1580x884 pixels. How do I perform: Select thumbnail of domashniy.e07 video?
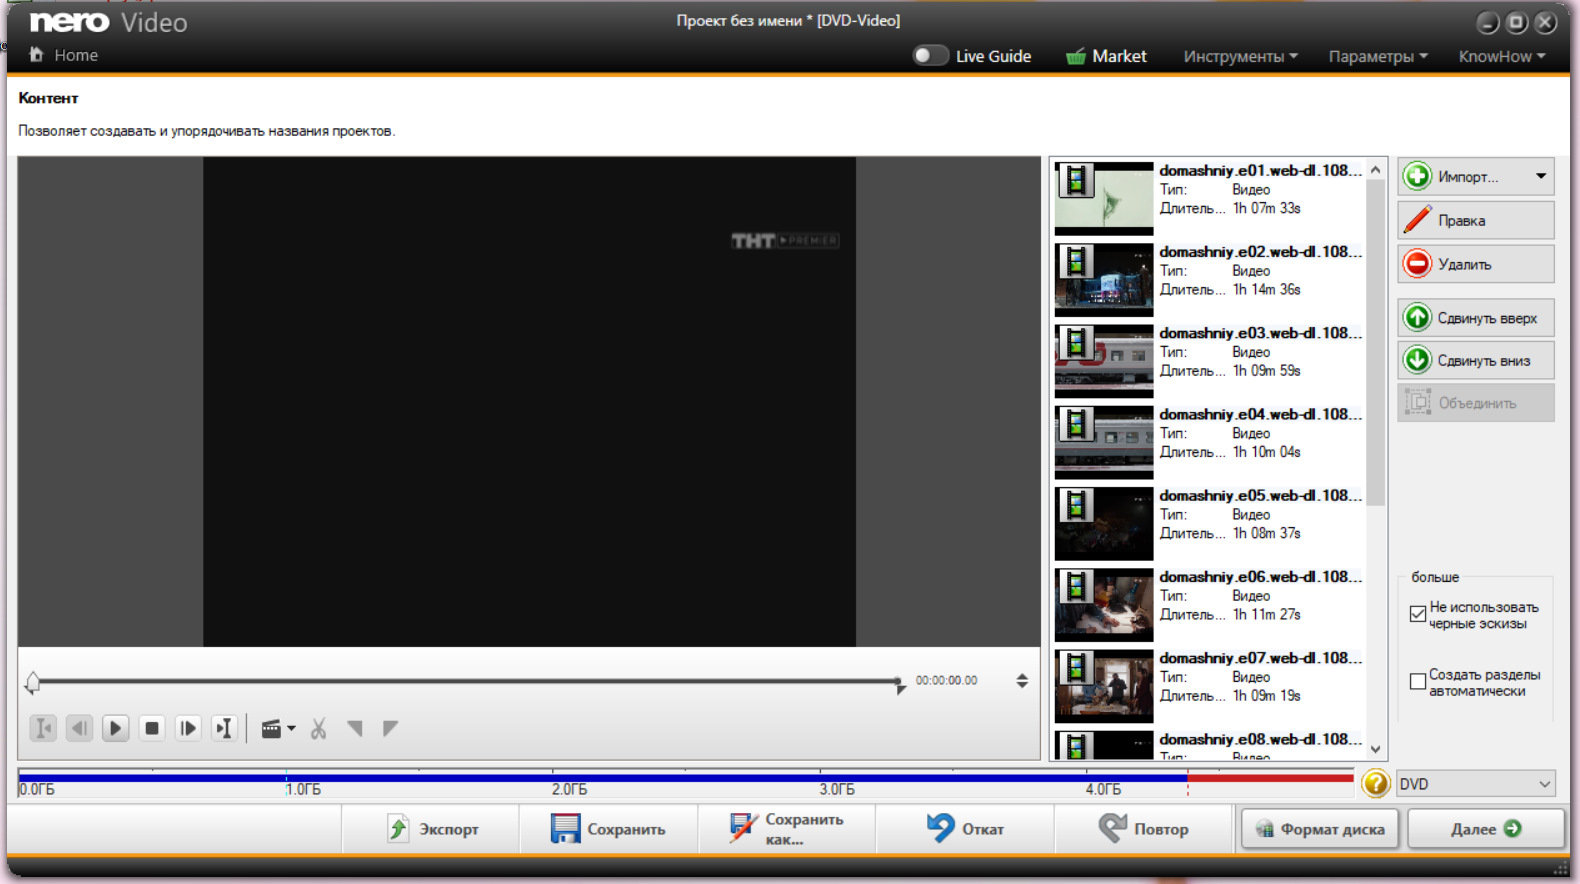1104,686
